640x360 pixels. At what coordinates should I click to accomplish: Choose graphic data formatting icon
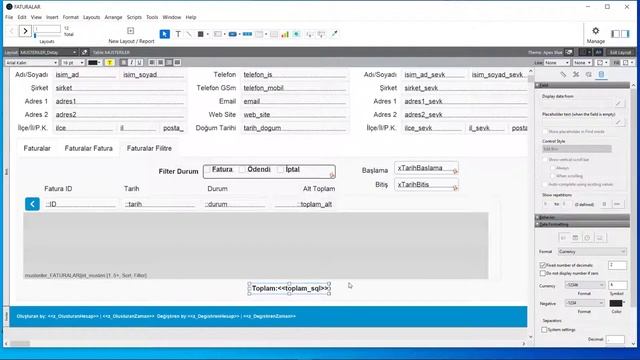(x=599, y=238)
